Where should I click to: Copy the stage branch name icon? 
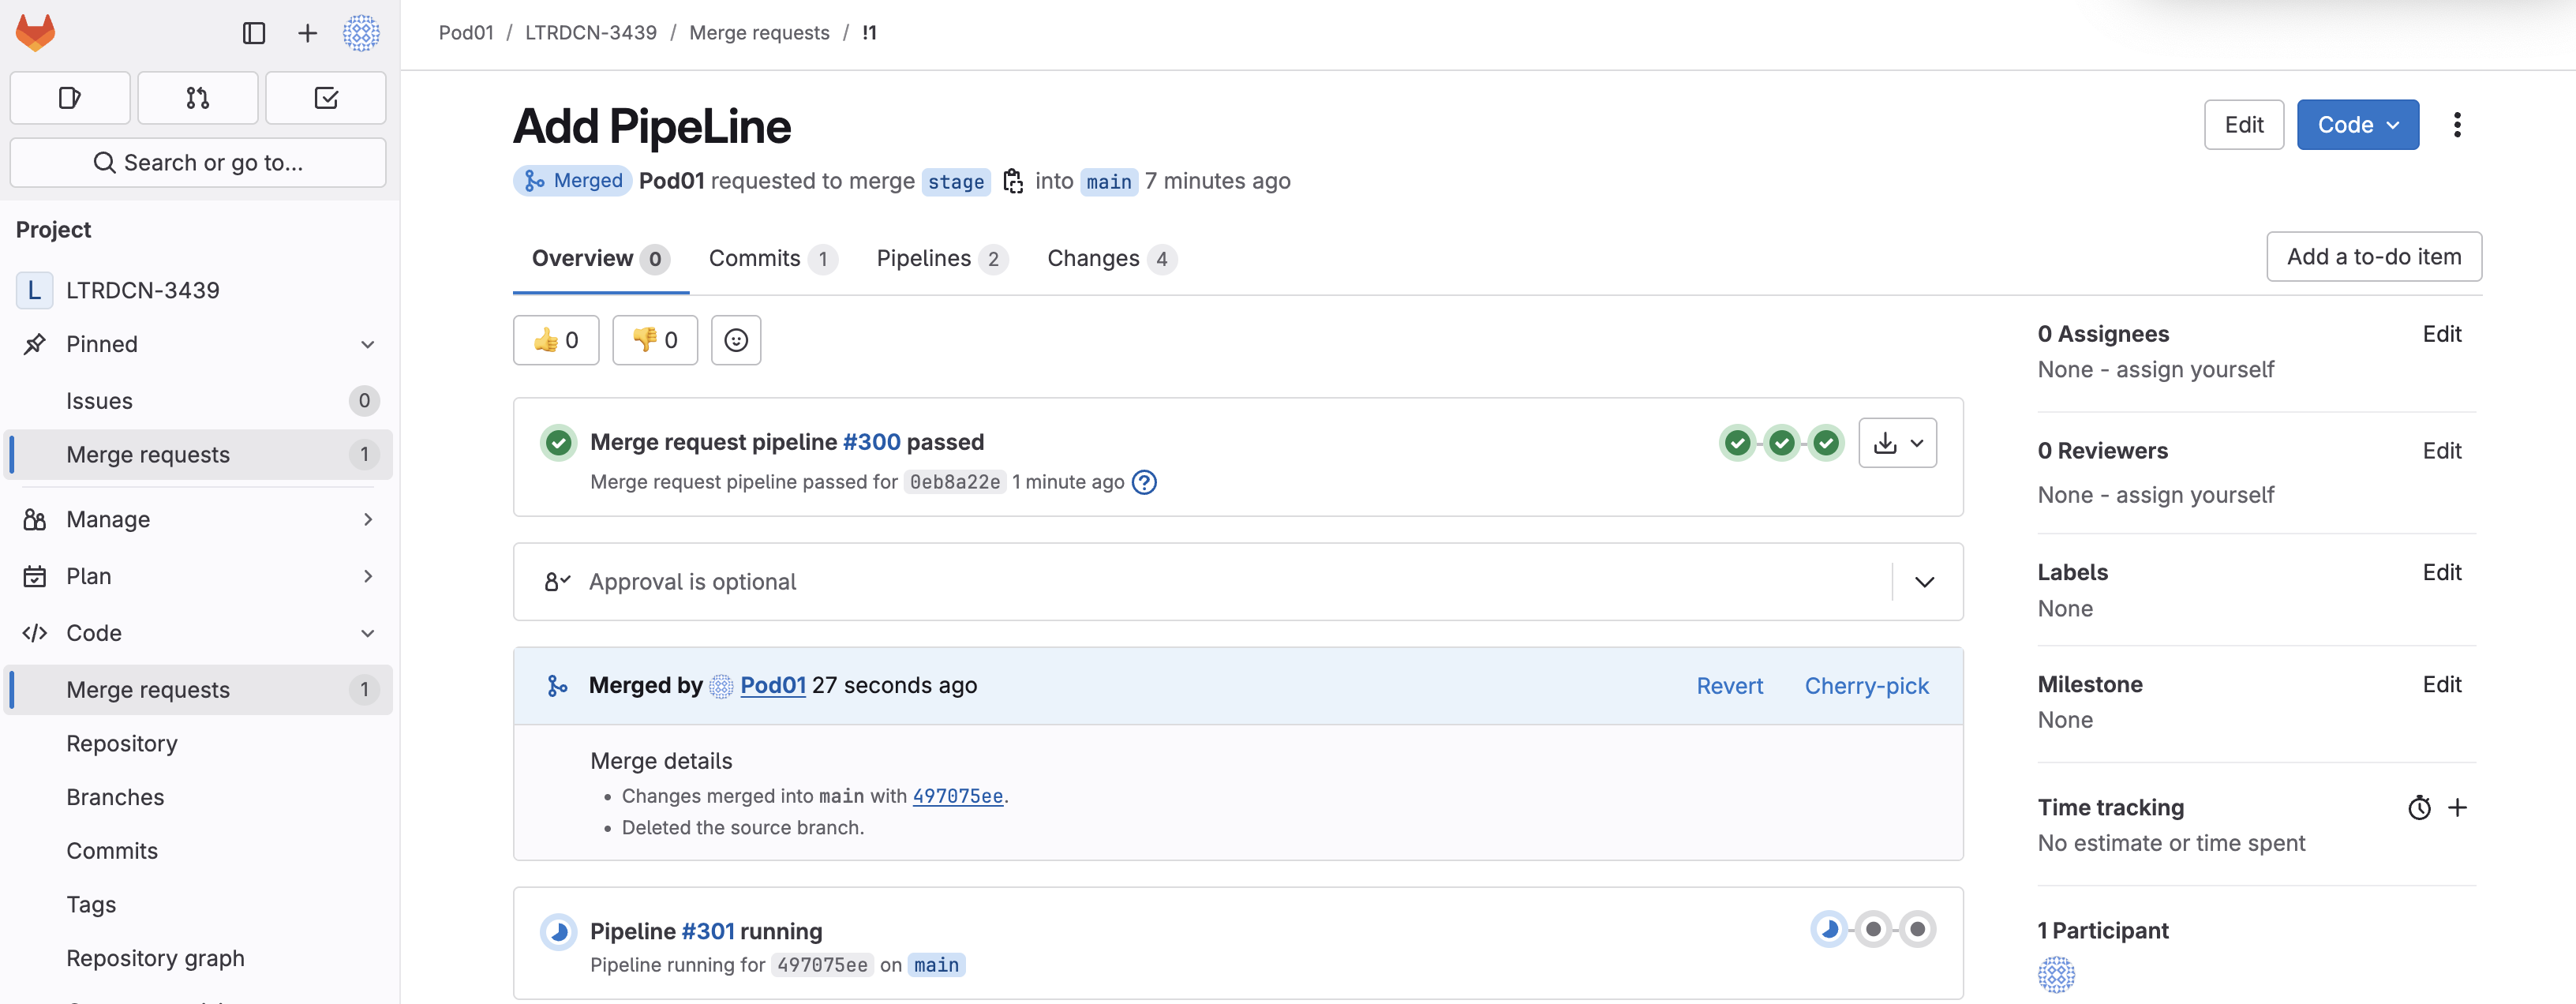1013,181
